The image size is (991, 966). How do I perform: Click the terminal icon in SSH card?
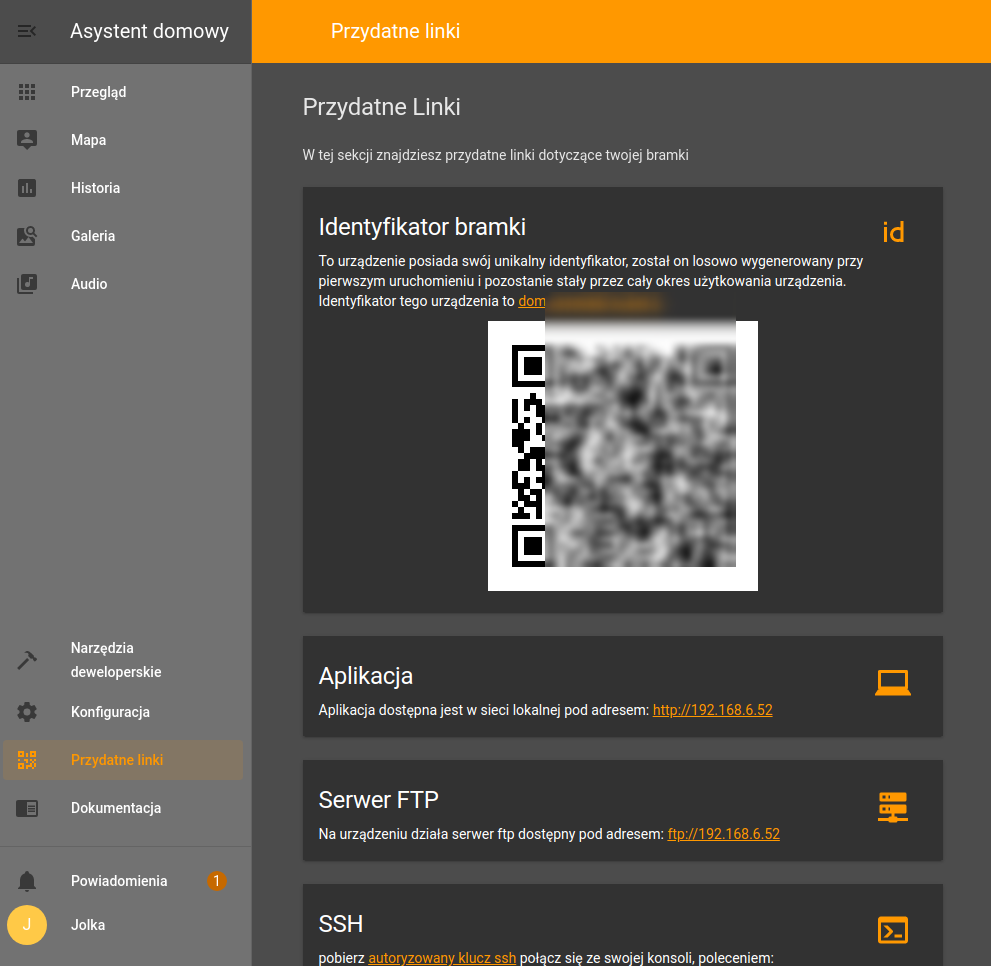[893, 931]
